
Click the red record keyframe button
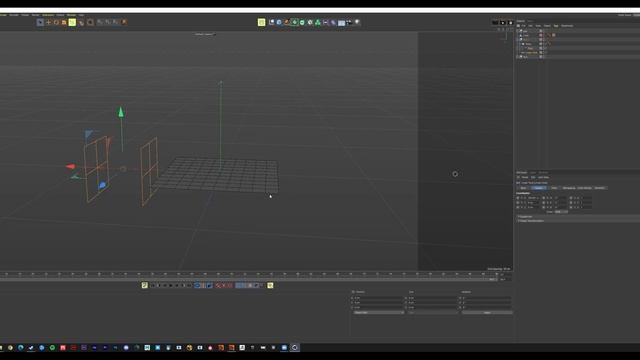point(218,285)
